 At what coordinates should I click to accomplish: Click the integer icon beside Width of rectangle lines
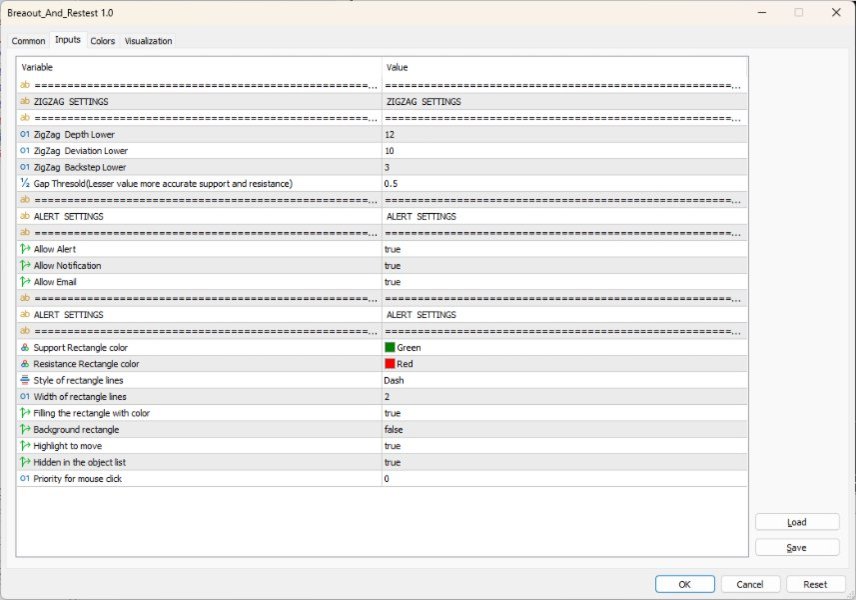point(25,396)
